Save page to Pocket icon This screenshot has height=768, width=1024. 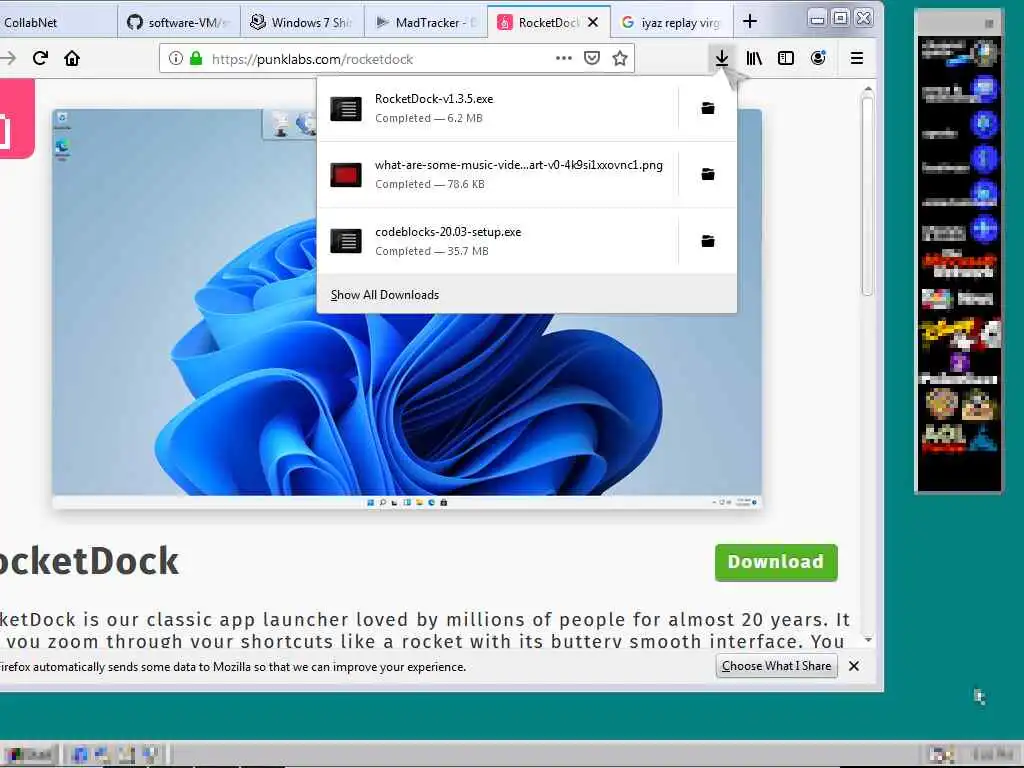(x=592, y=59)
